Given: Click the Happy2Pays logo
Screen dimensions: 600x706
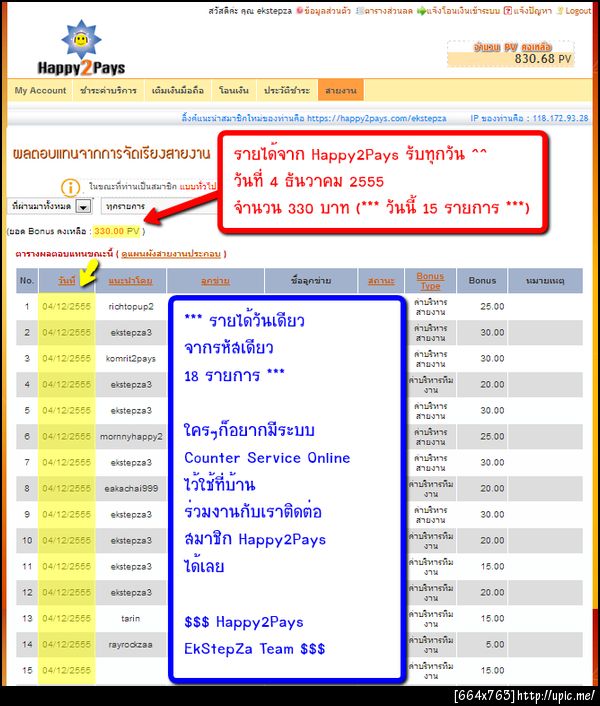Looking at the screenshot, I should point(81,48).
